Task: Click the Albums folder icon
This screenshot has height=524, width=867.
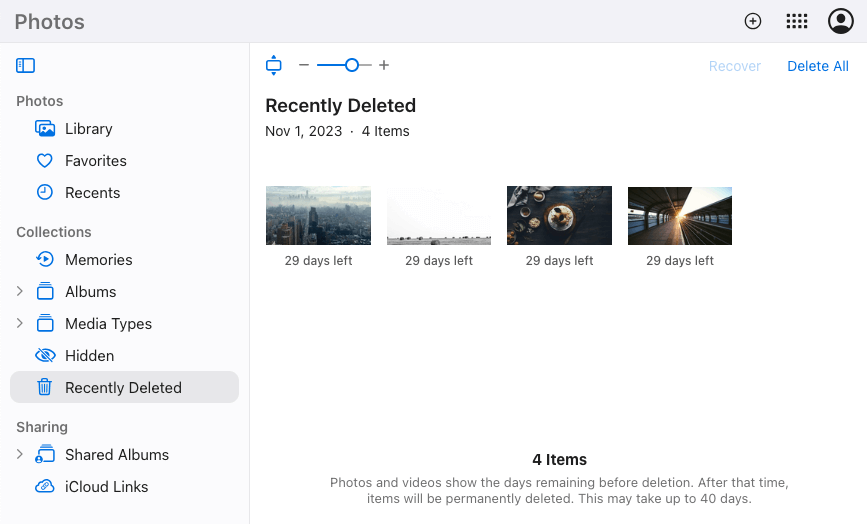Action: pos(45,291)
